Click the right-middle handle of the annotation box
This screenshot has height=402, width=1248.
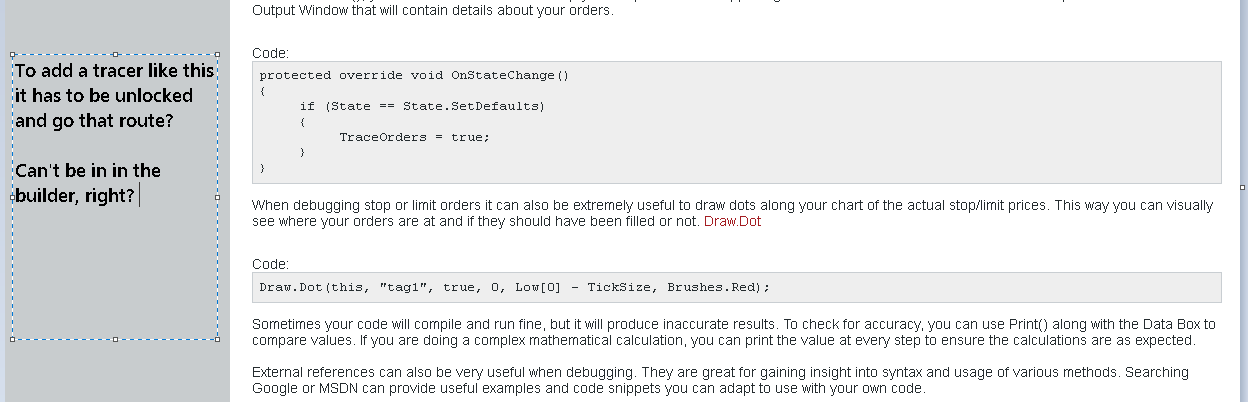click(218, 197)
